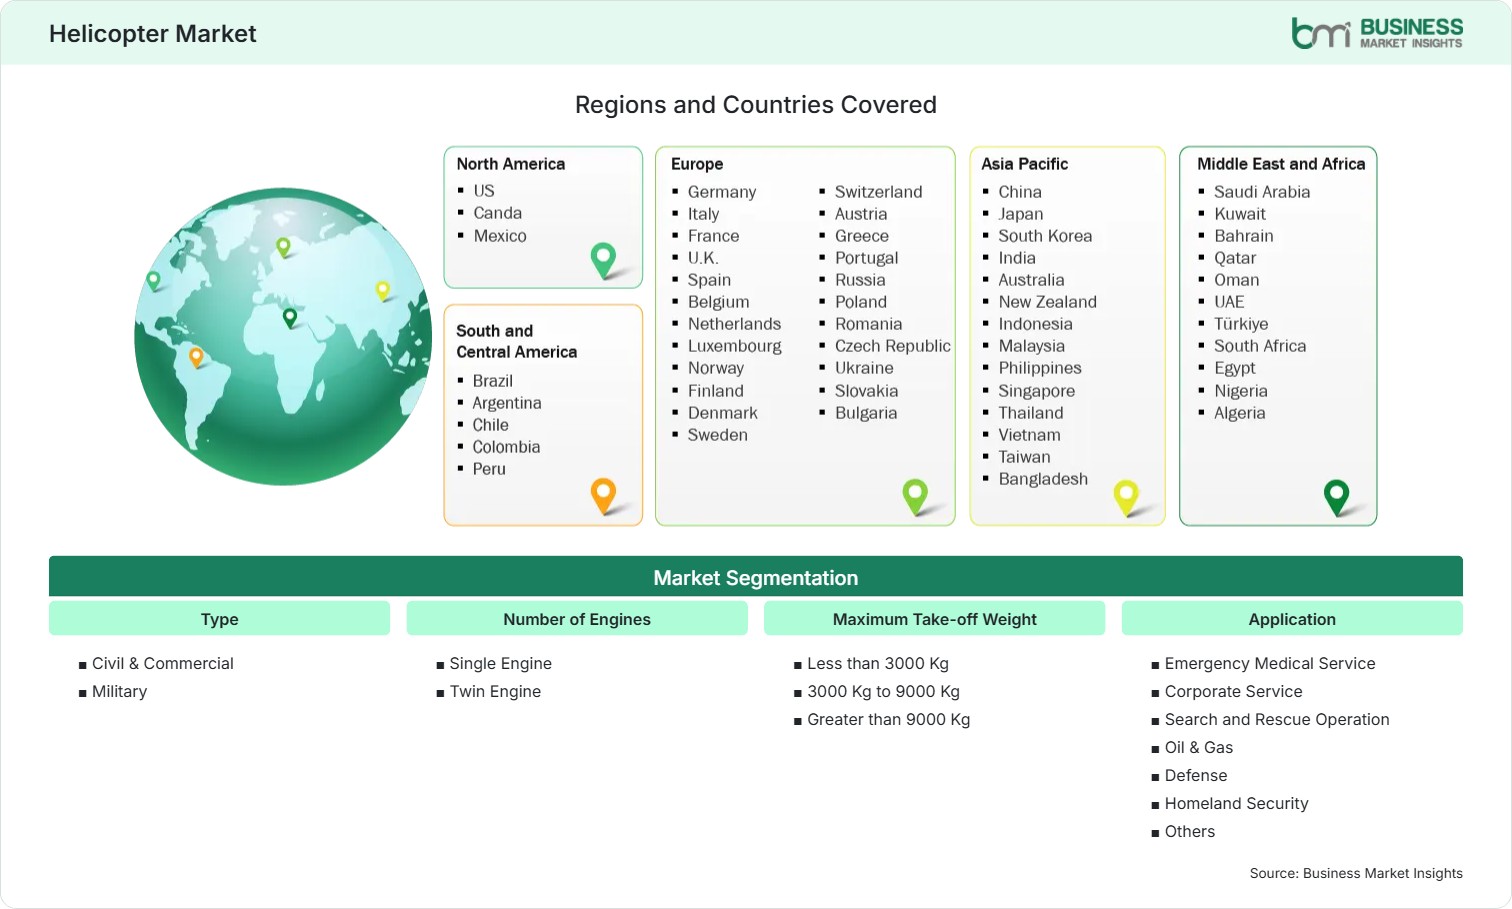This screenshot has width=1512, height=909.
Task: Click the Market Segmentation banner
Action: [x=756, y=577]
